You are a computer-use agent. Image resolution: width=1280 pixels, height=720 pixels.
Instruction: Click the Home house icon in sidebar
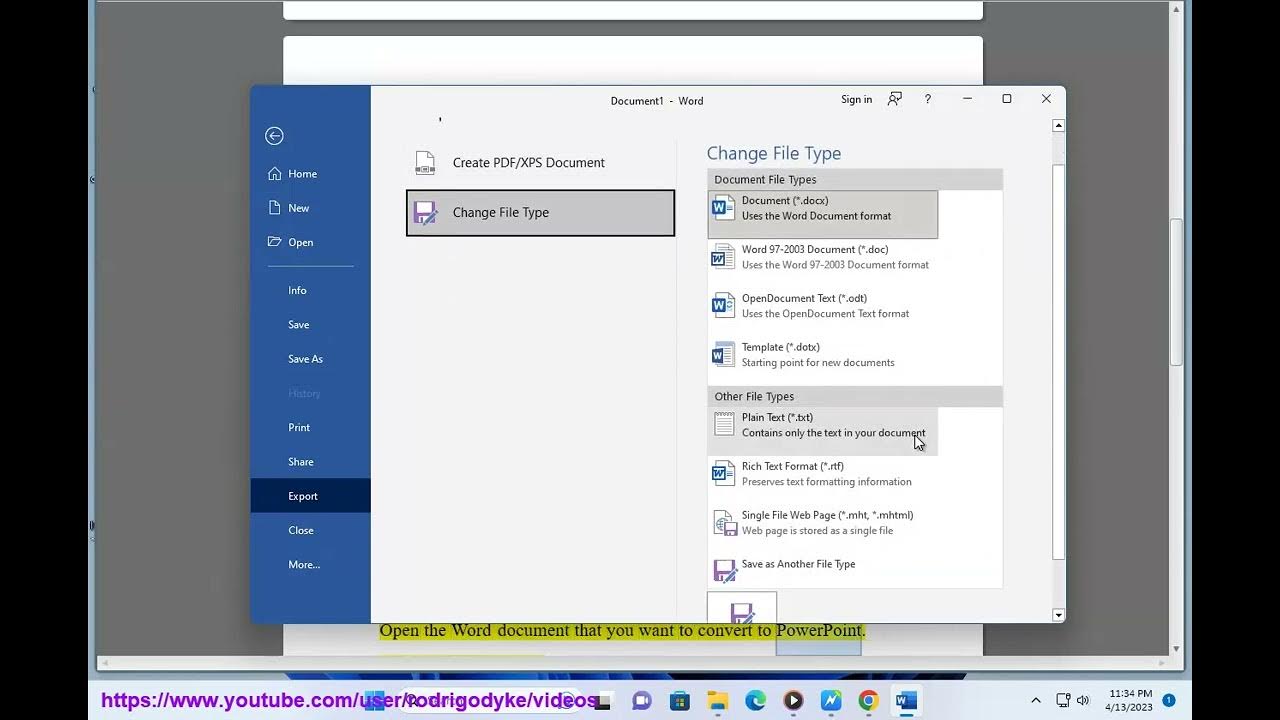point(275,174)
